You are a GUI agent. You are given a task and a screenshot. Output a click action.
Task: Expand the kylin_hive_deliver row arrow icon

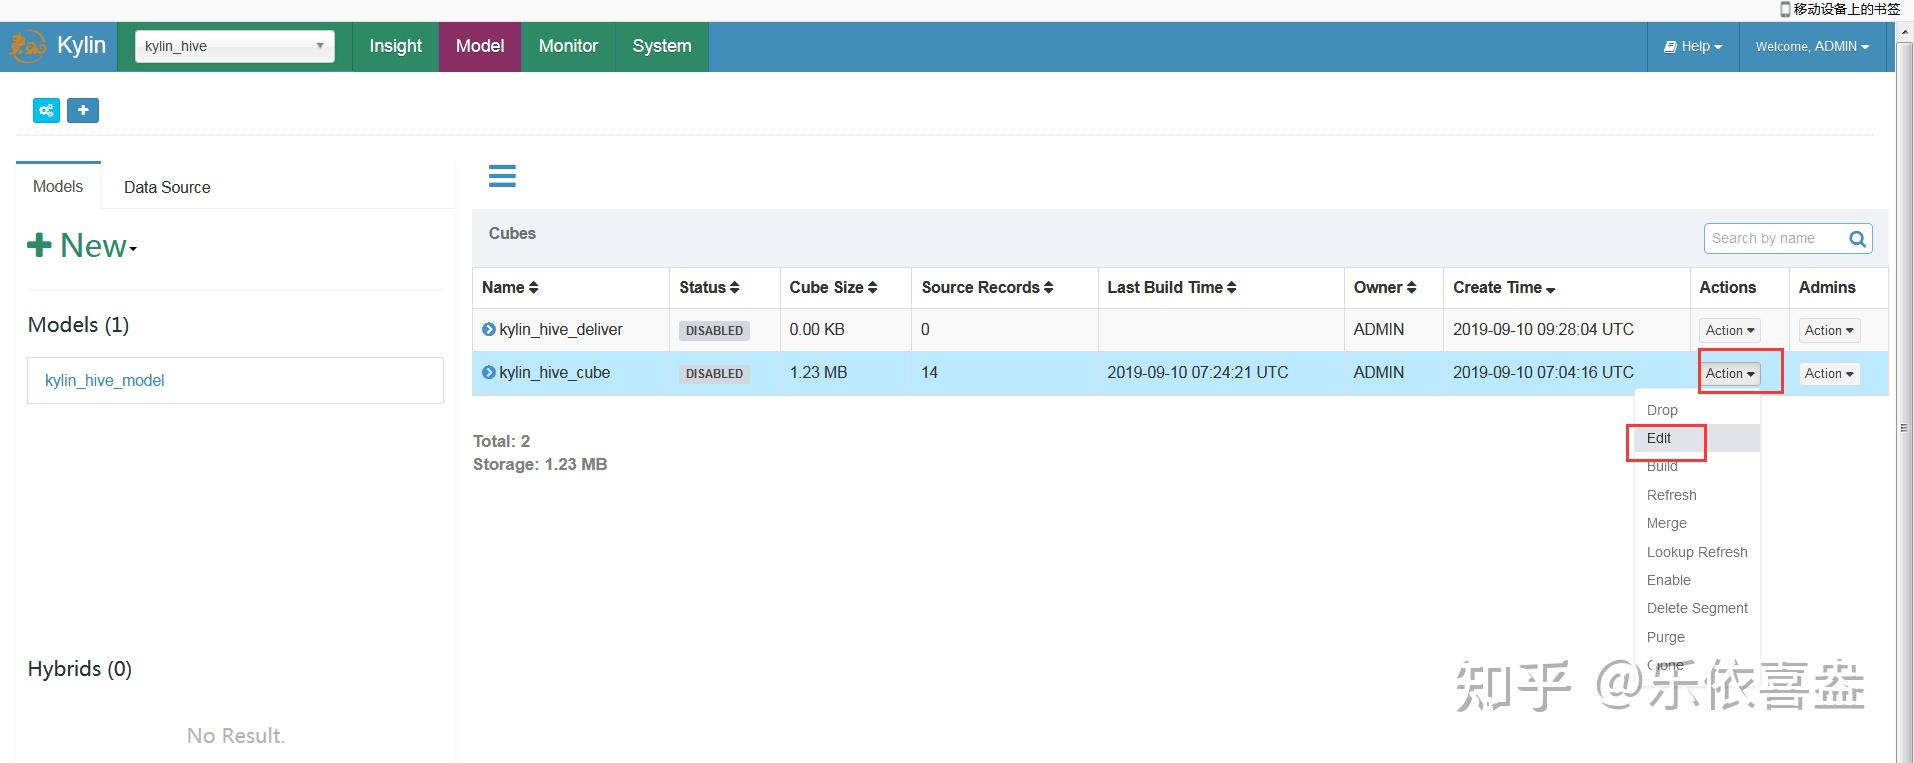(489, 329)
